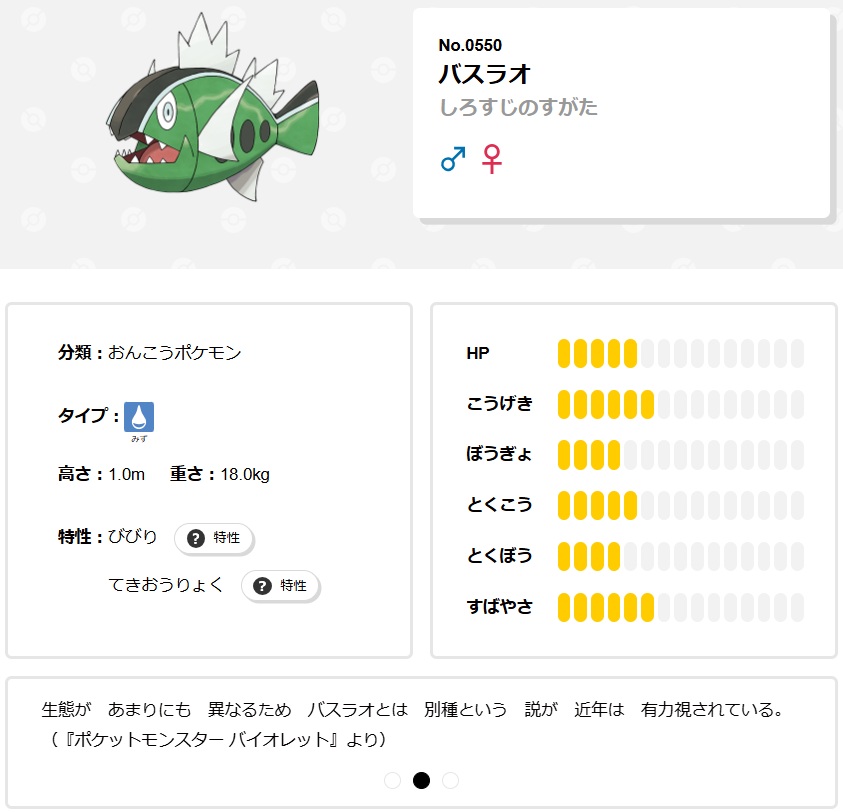Image resolution: width=843 pixels, height=812 pixels.
Task: Click the Pokédex number No.0550
Action: point(470,45)
